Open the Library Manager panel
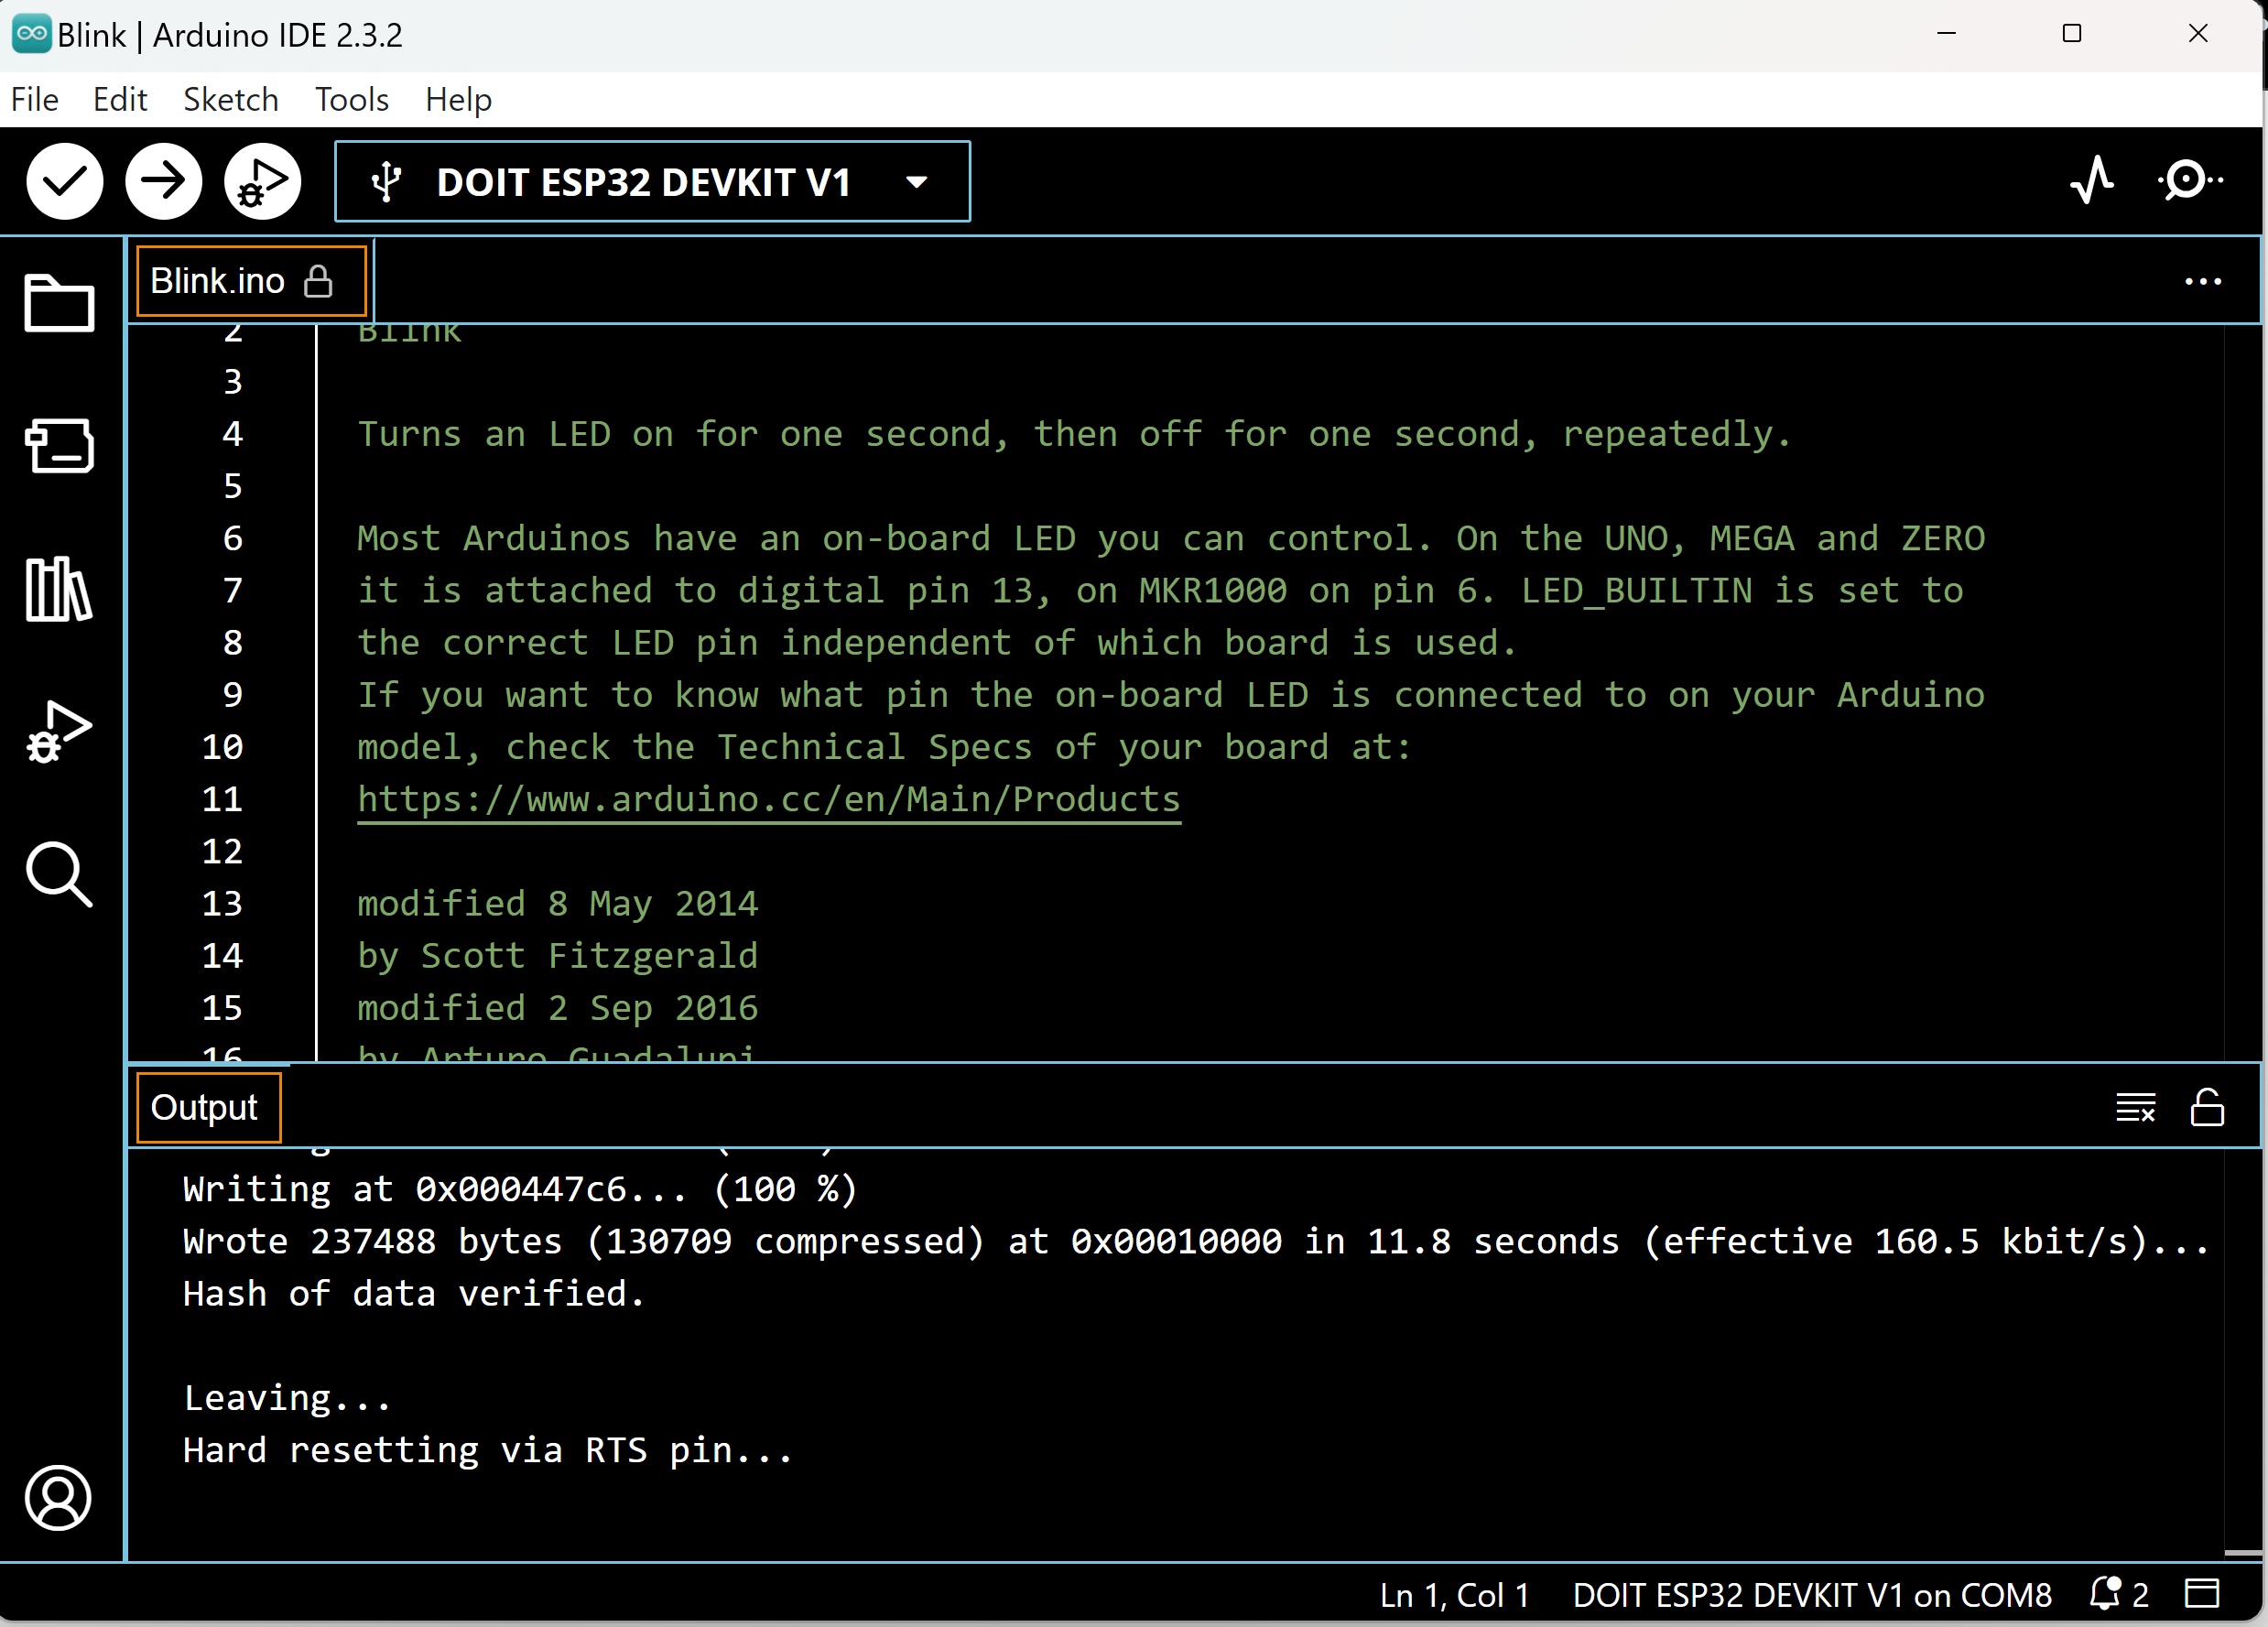Screen dimensions: 2268x1627 pos(59,589)
